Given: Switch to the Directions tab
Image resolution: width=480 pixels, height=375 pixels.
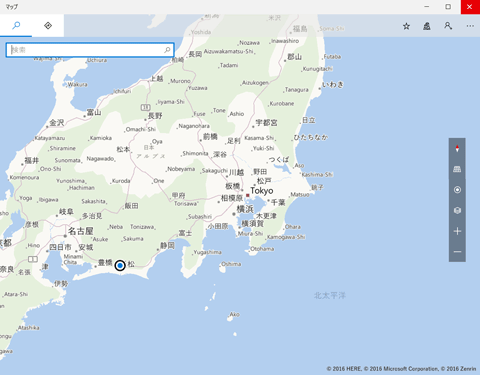Looking at the screenshot, I should 48,25.
